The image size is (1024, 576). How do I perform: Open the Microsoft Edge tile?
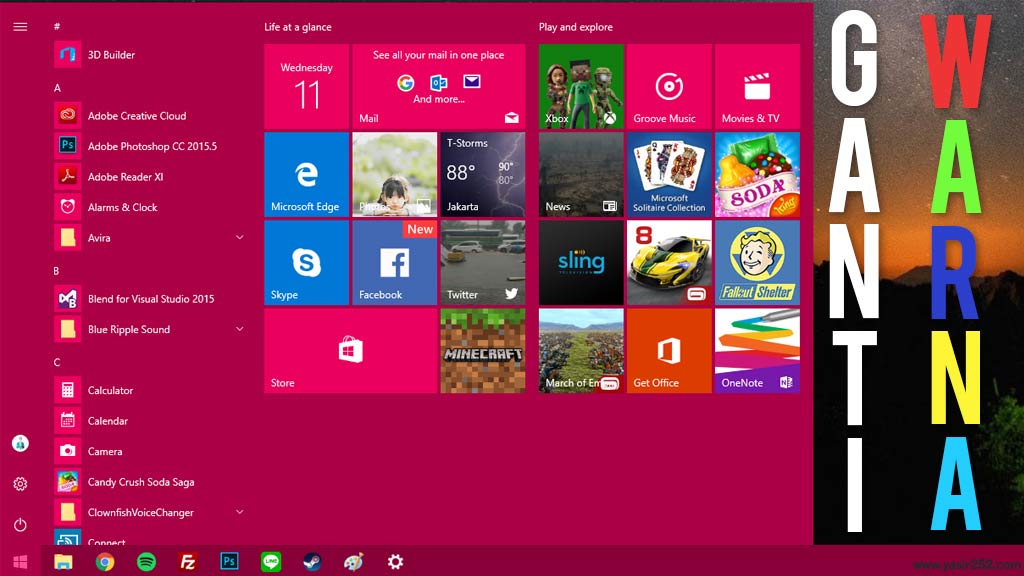pyautogui.click(x=306, y=174)
